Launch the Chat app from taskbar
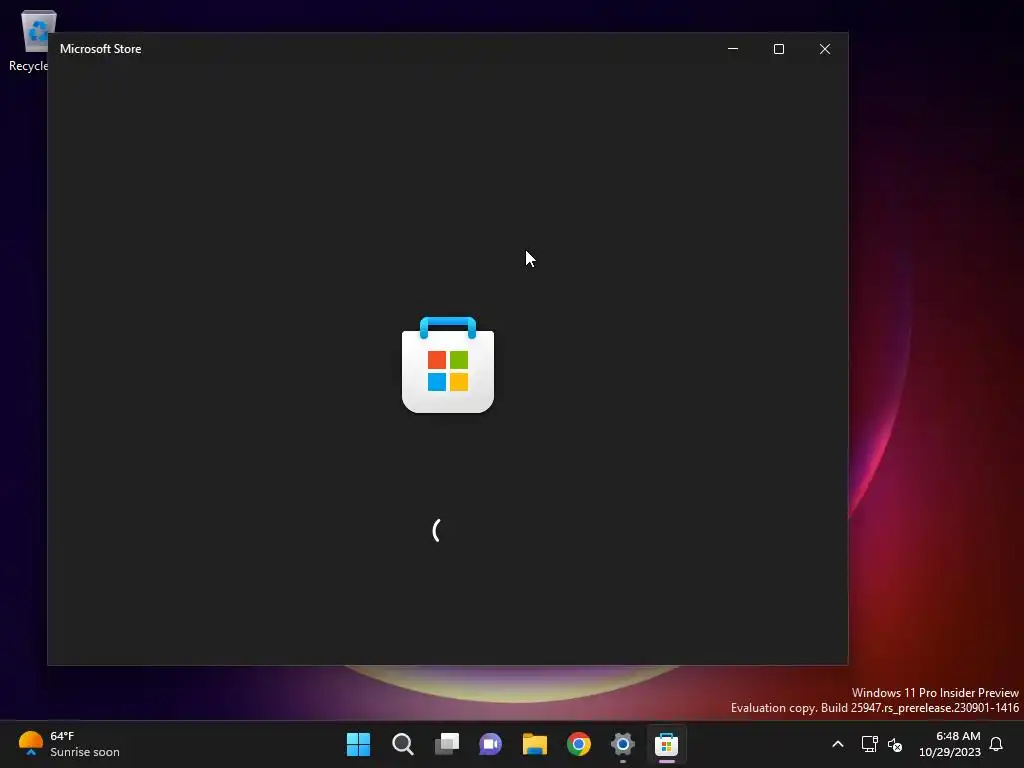 click(490, 744)
